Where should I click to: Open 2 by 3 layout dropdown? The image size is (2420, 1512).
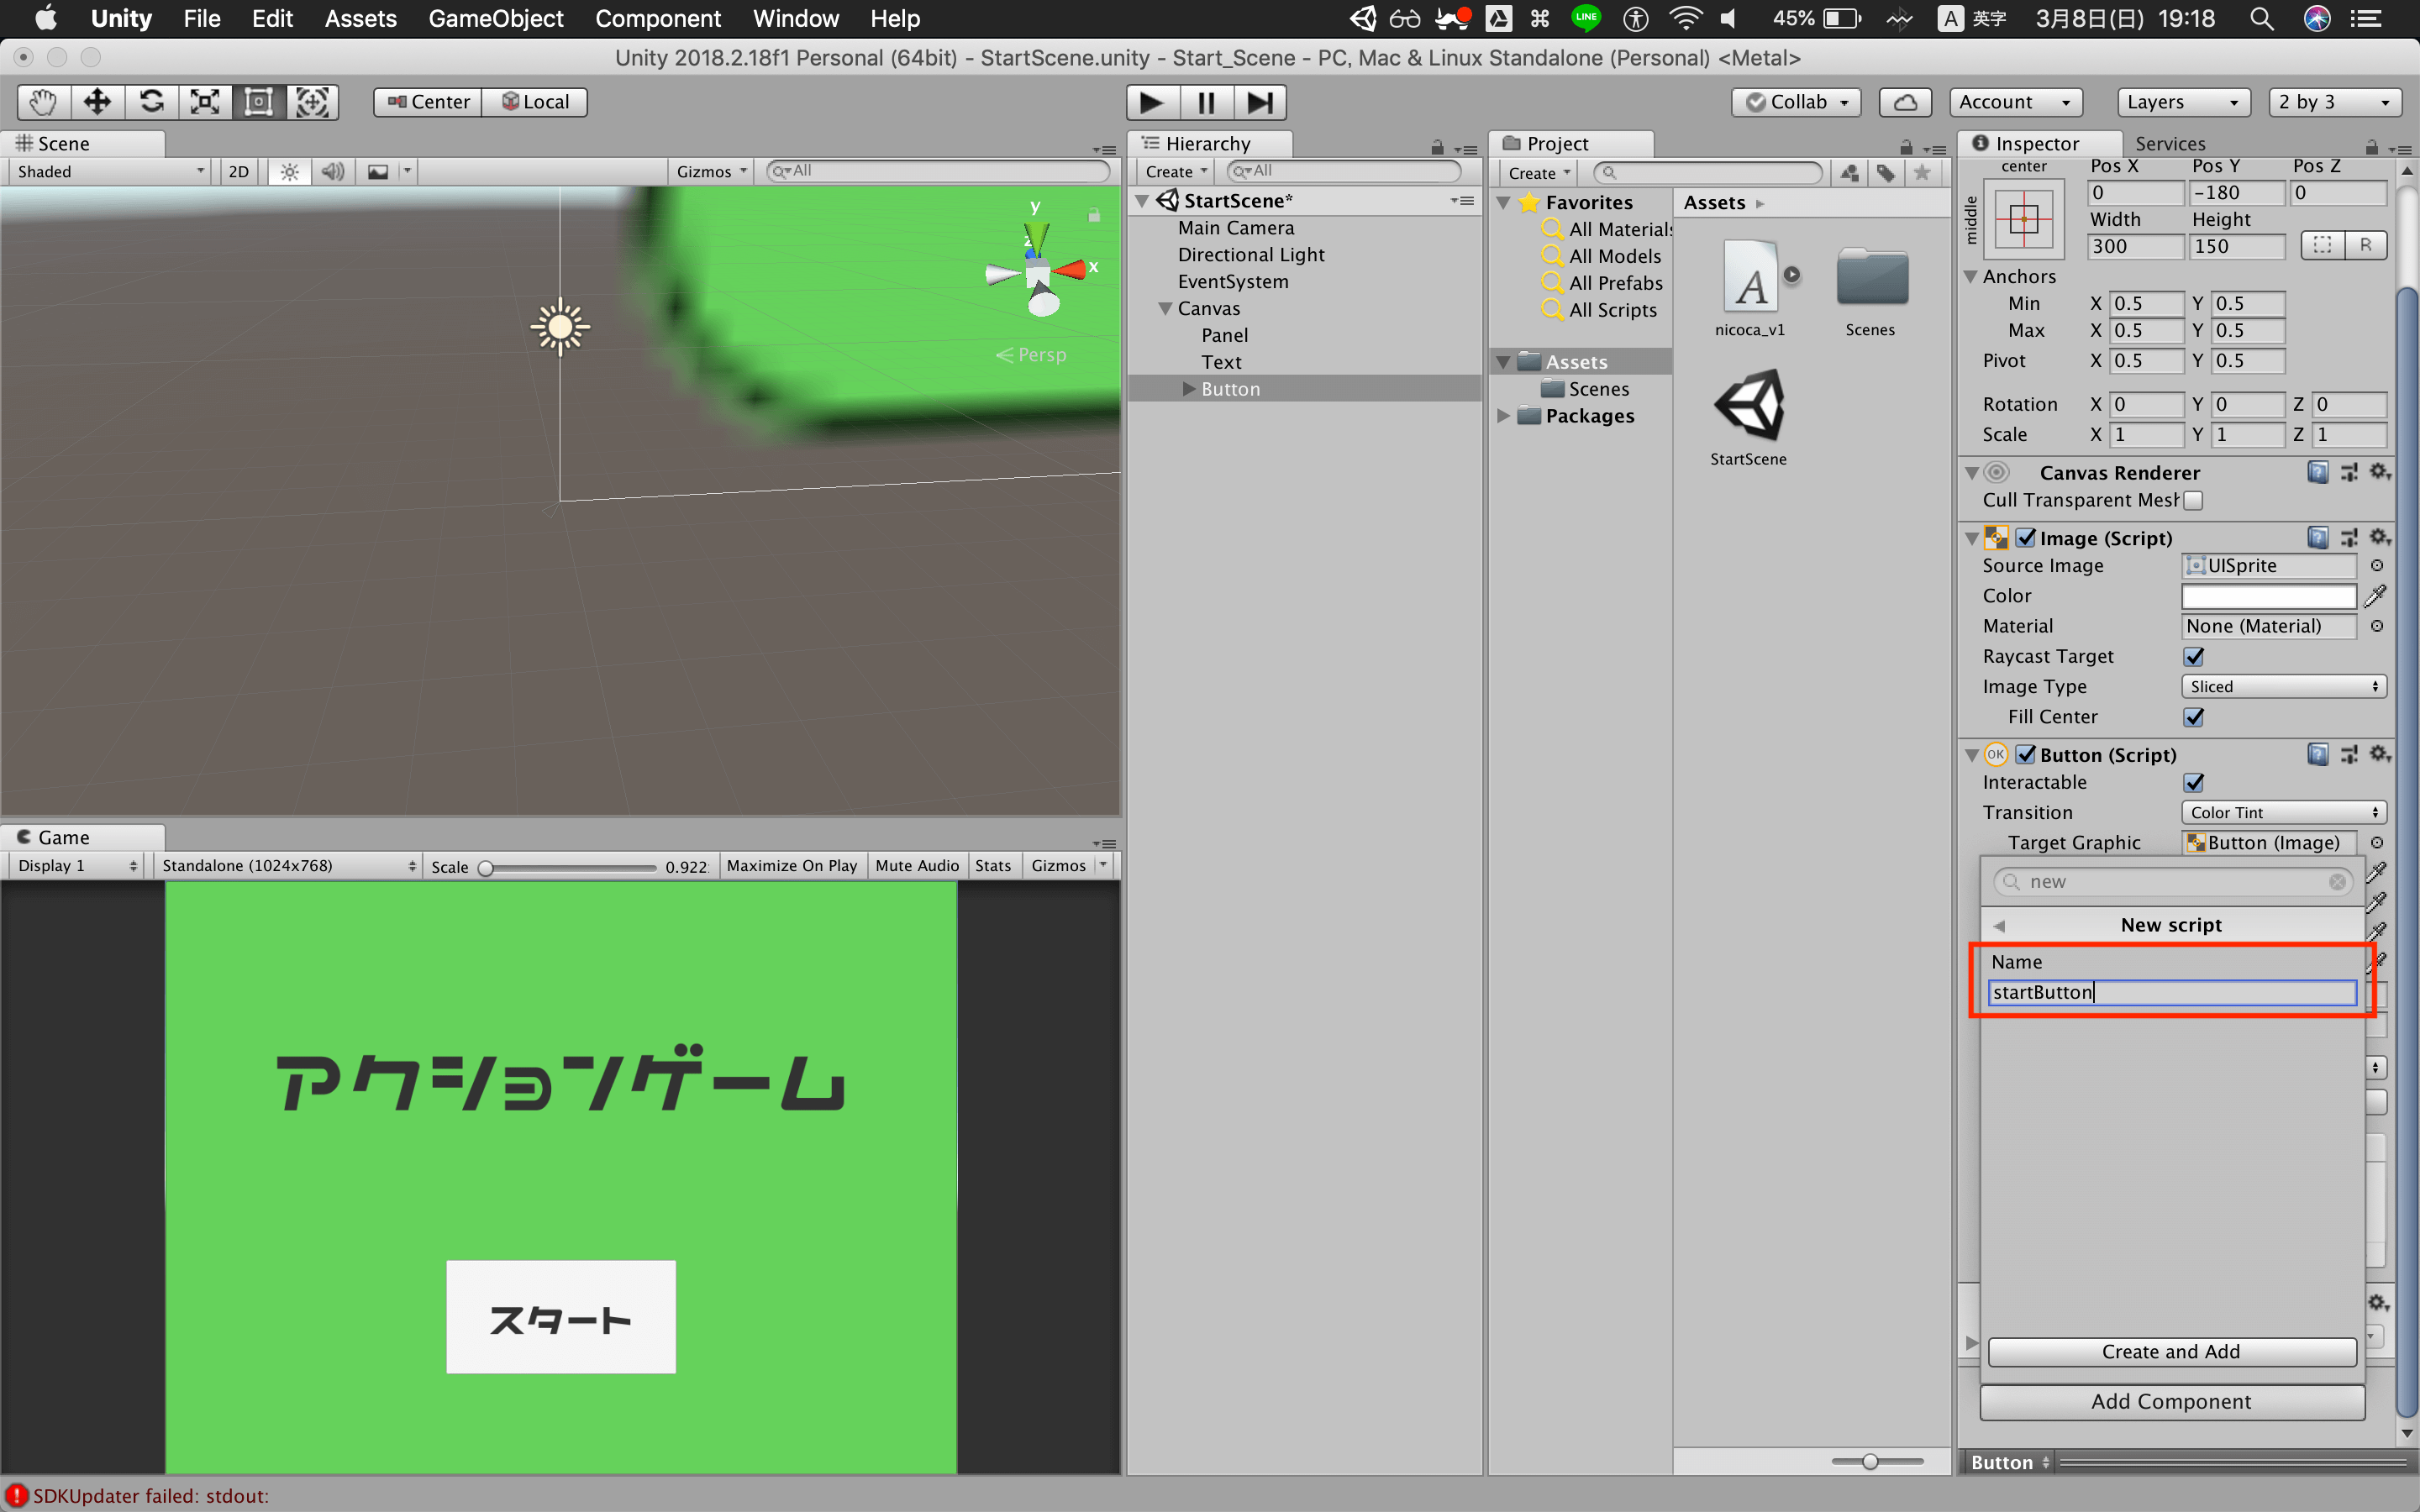click(2335, 102)
